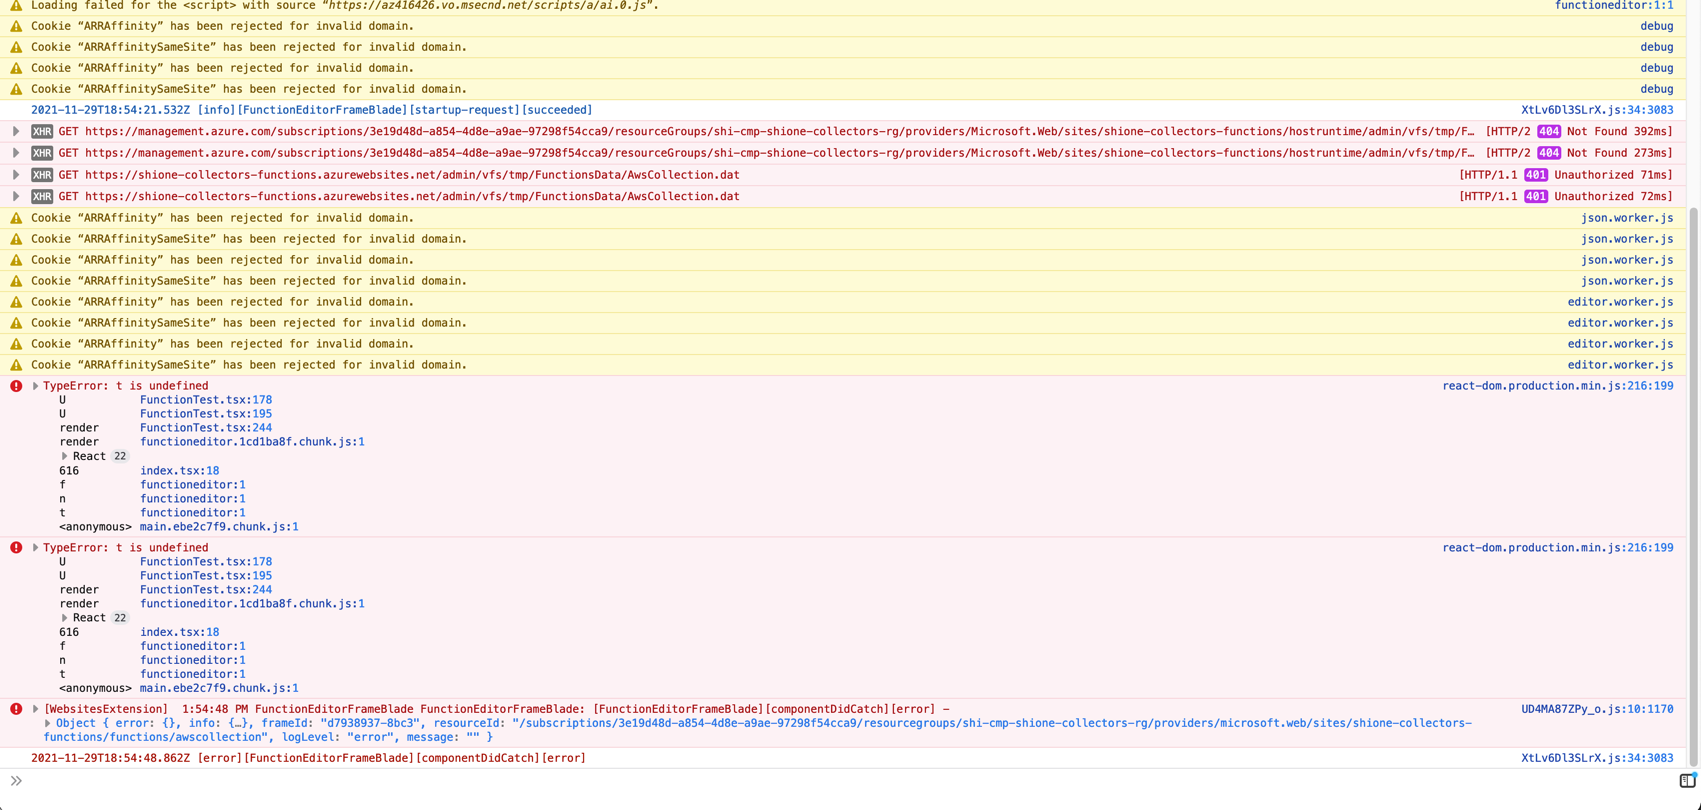Open main.ebe2c7f9.chunk.js:1 in the first TypeError stack
1701x810 pixels.
click(x=219, y=527)
